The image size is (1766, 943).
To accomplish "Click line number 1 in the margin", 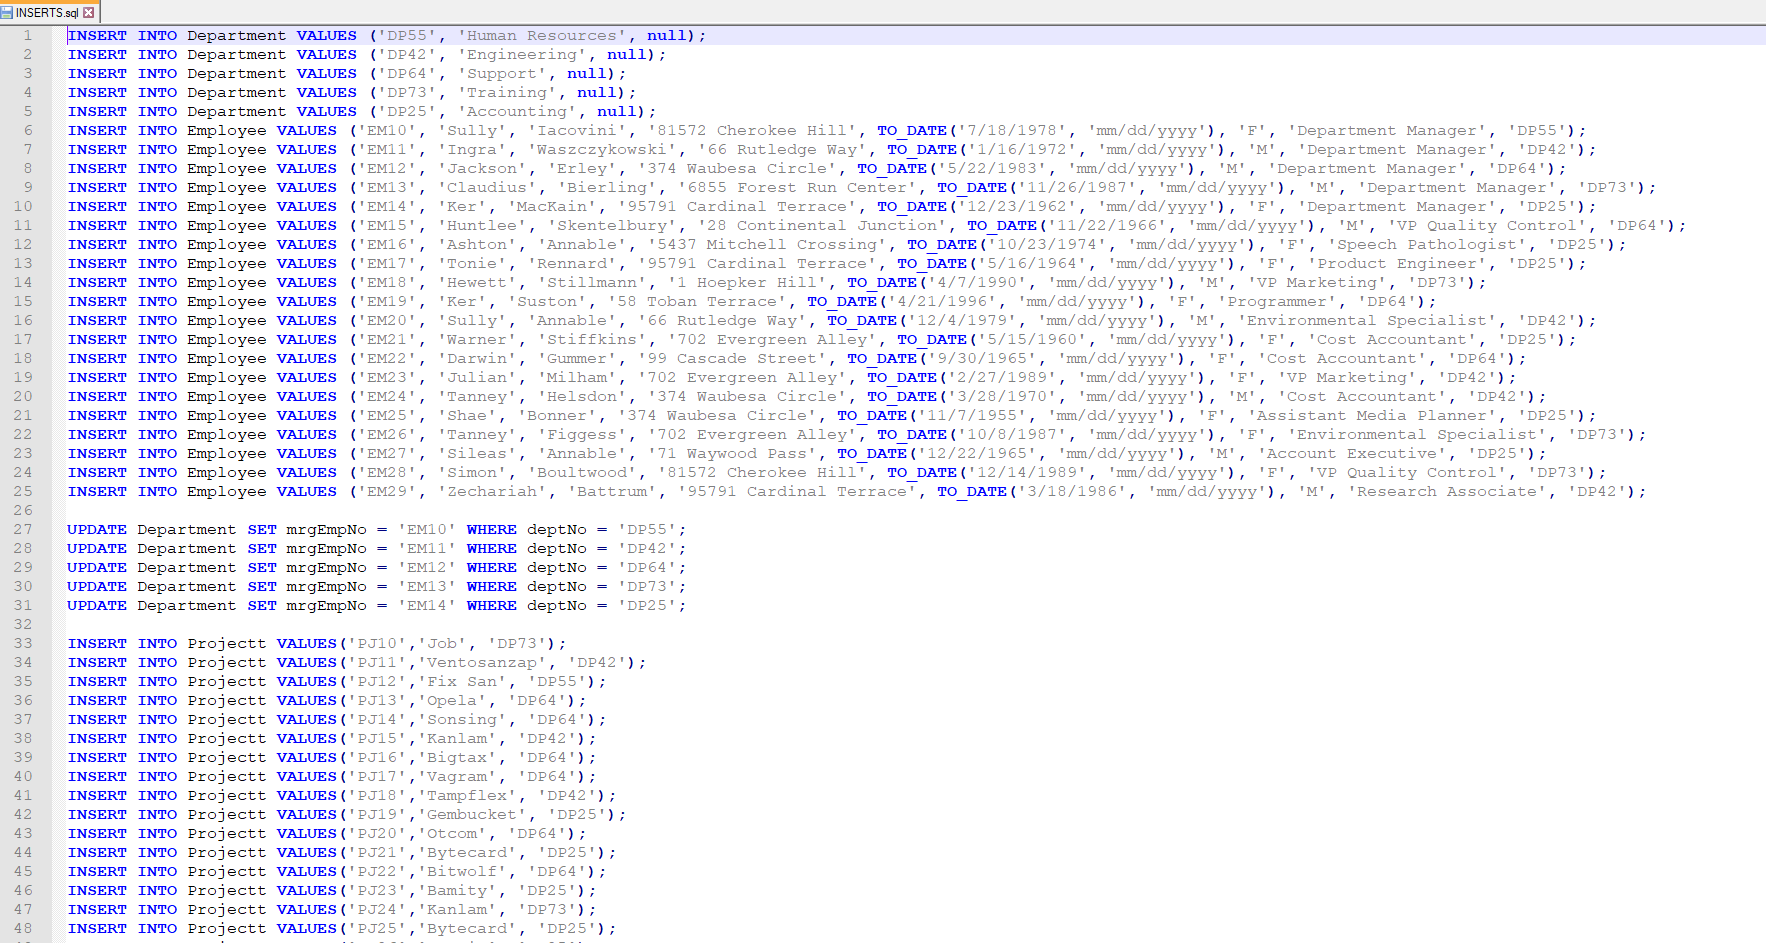I will [28, 35].
